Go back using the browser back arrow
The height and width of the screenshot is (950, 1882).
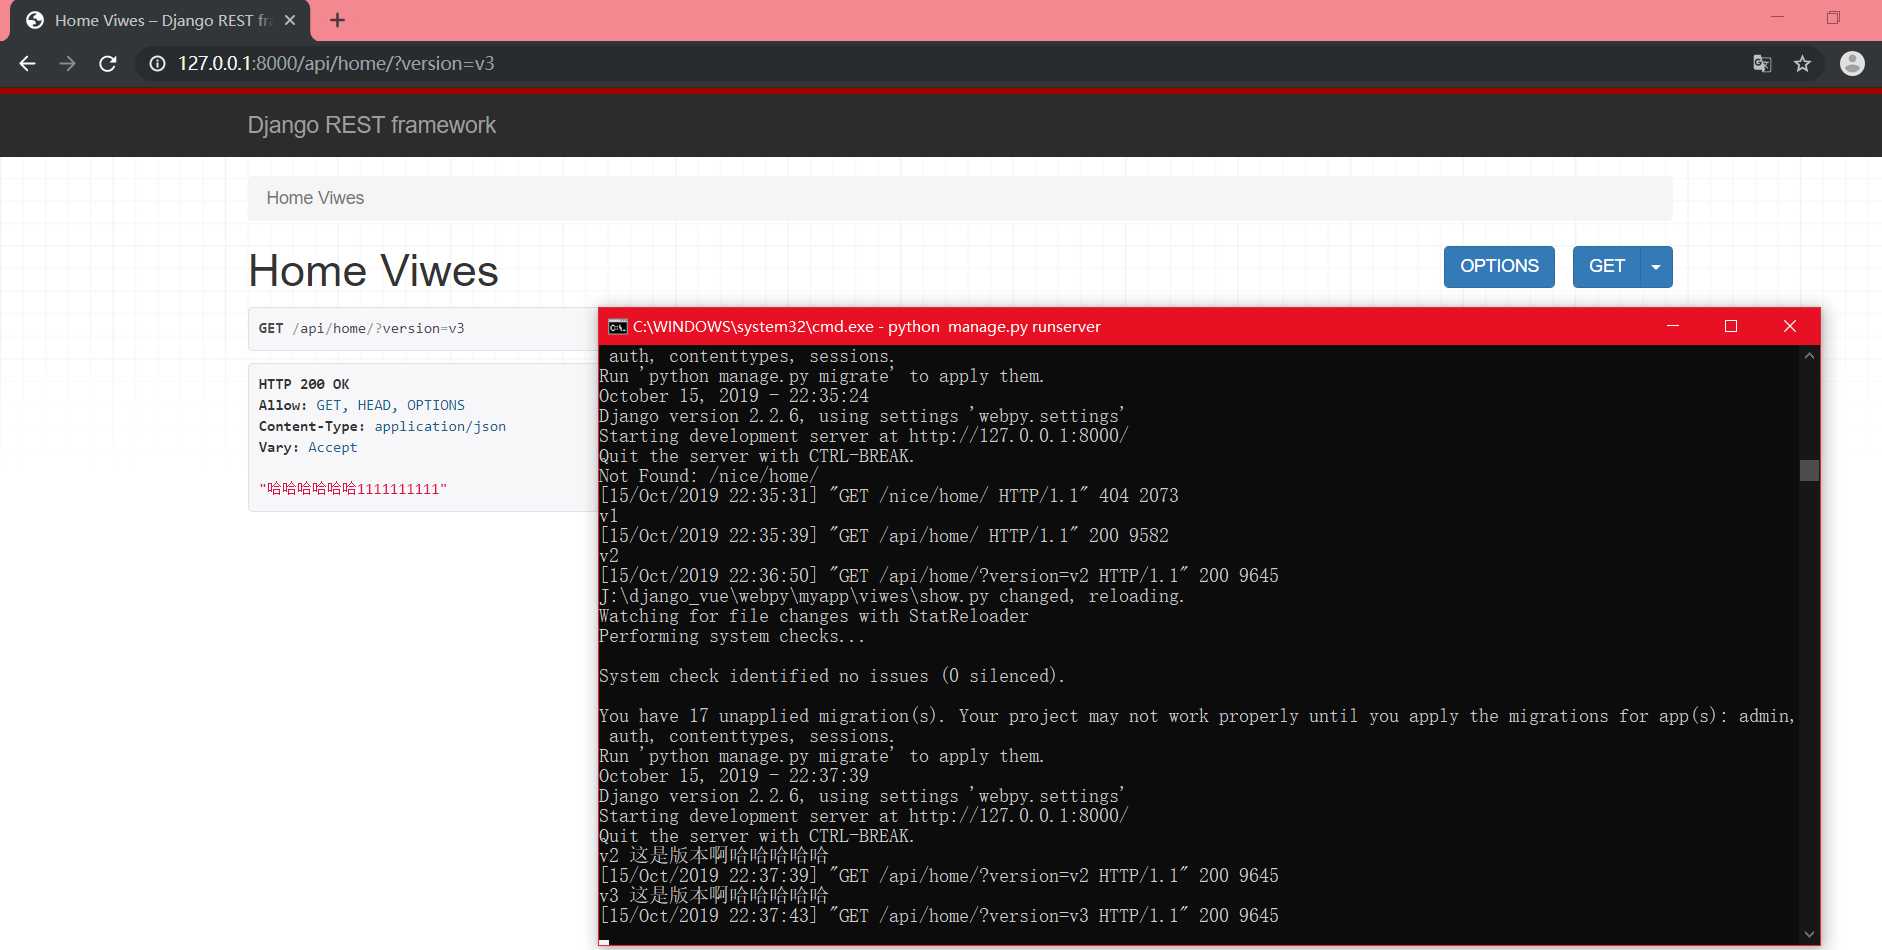click(x=27, y=64)
